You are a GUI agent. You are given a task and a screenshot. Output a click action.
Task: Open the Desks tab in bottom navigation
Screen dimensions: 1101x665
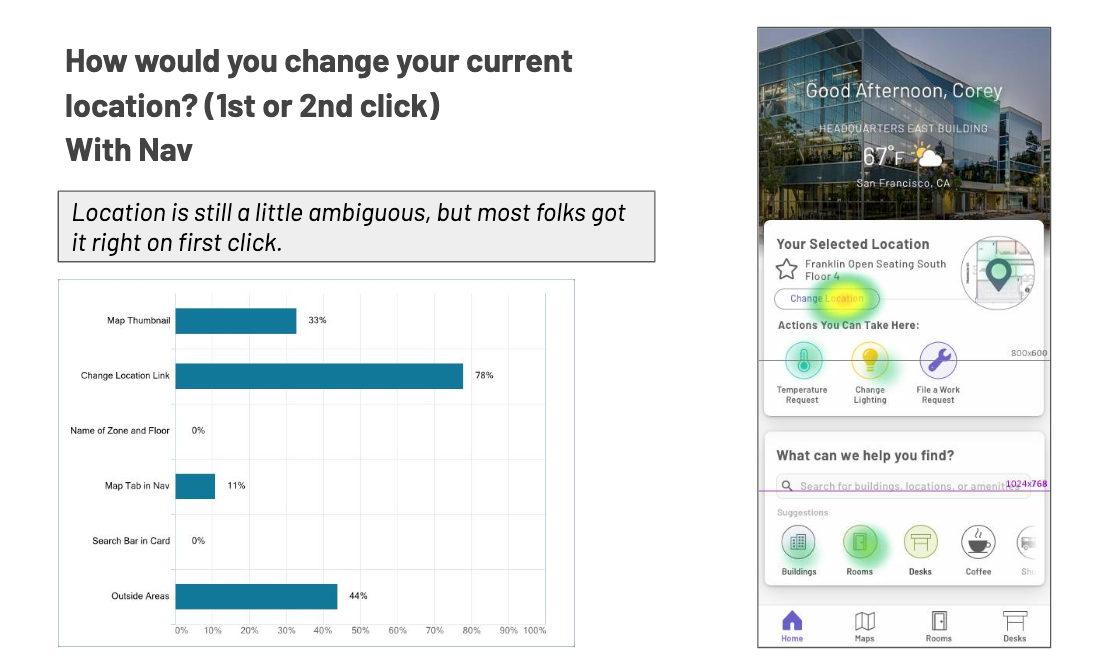coord(1014,625)
